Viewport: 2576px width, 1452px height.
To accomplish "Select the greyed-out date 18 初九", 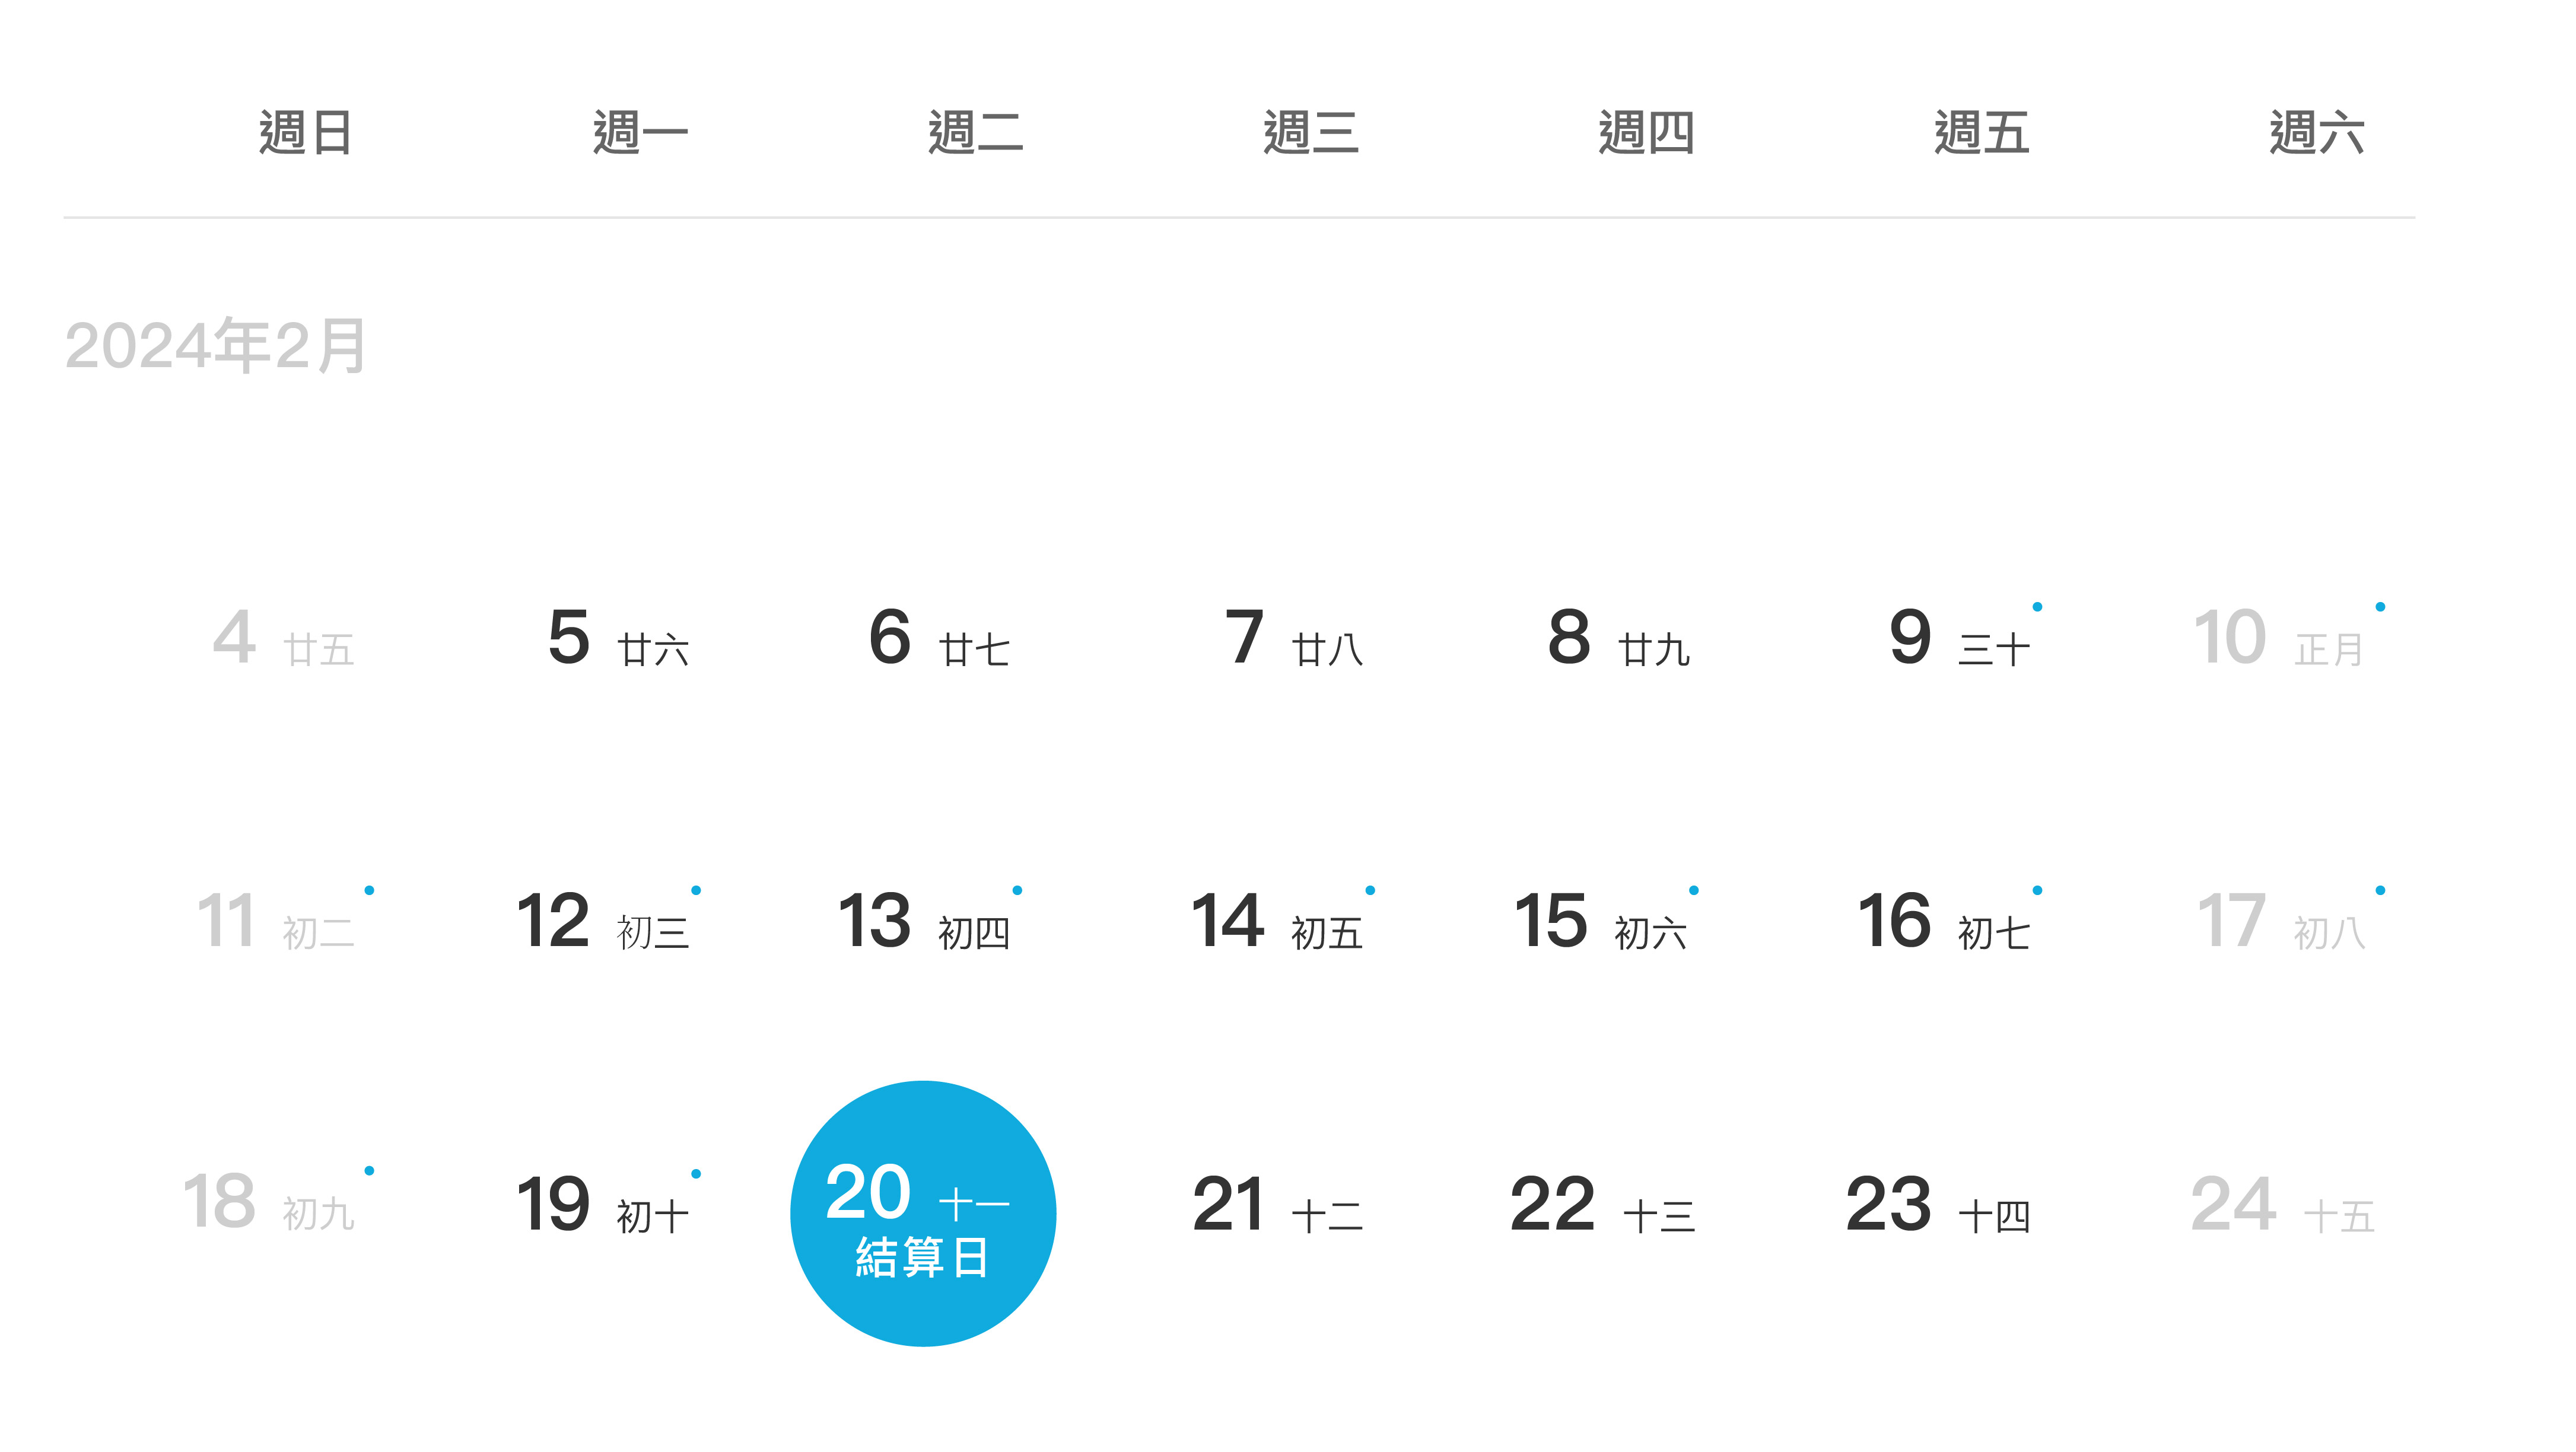I will click(268, 1203).
